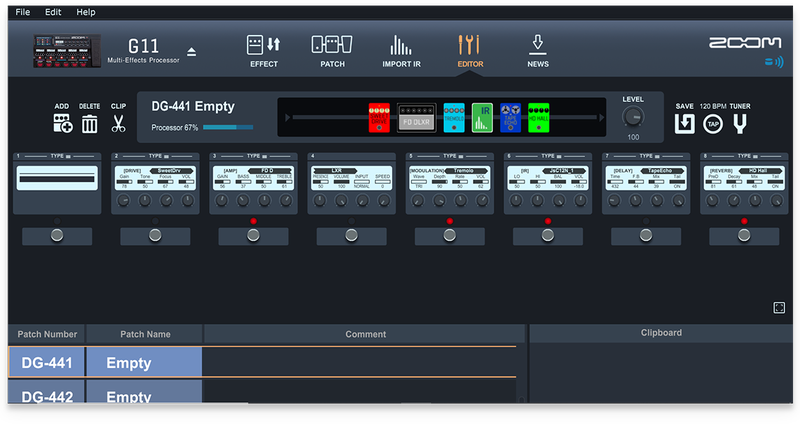Click the SweetDrv Gain knob

(x=123, y=200)
